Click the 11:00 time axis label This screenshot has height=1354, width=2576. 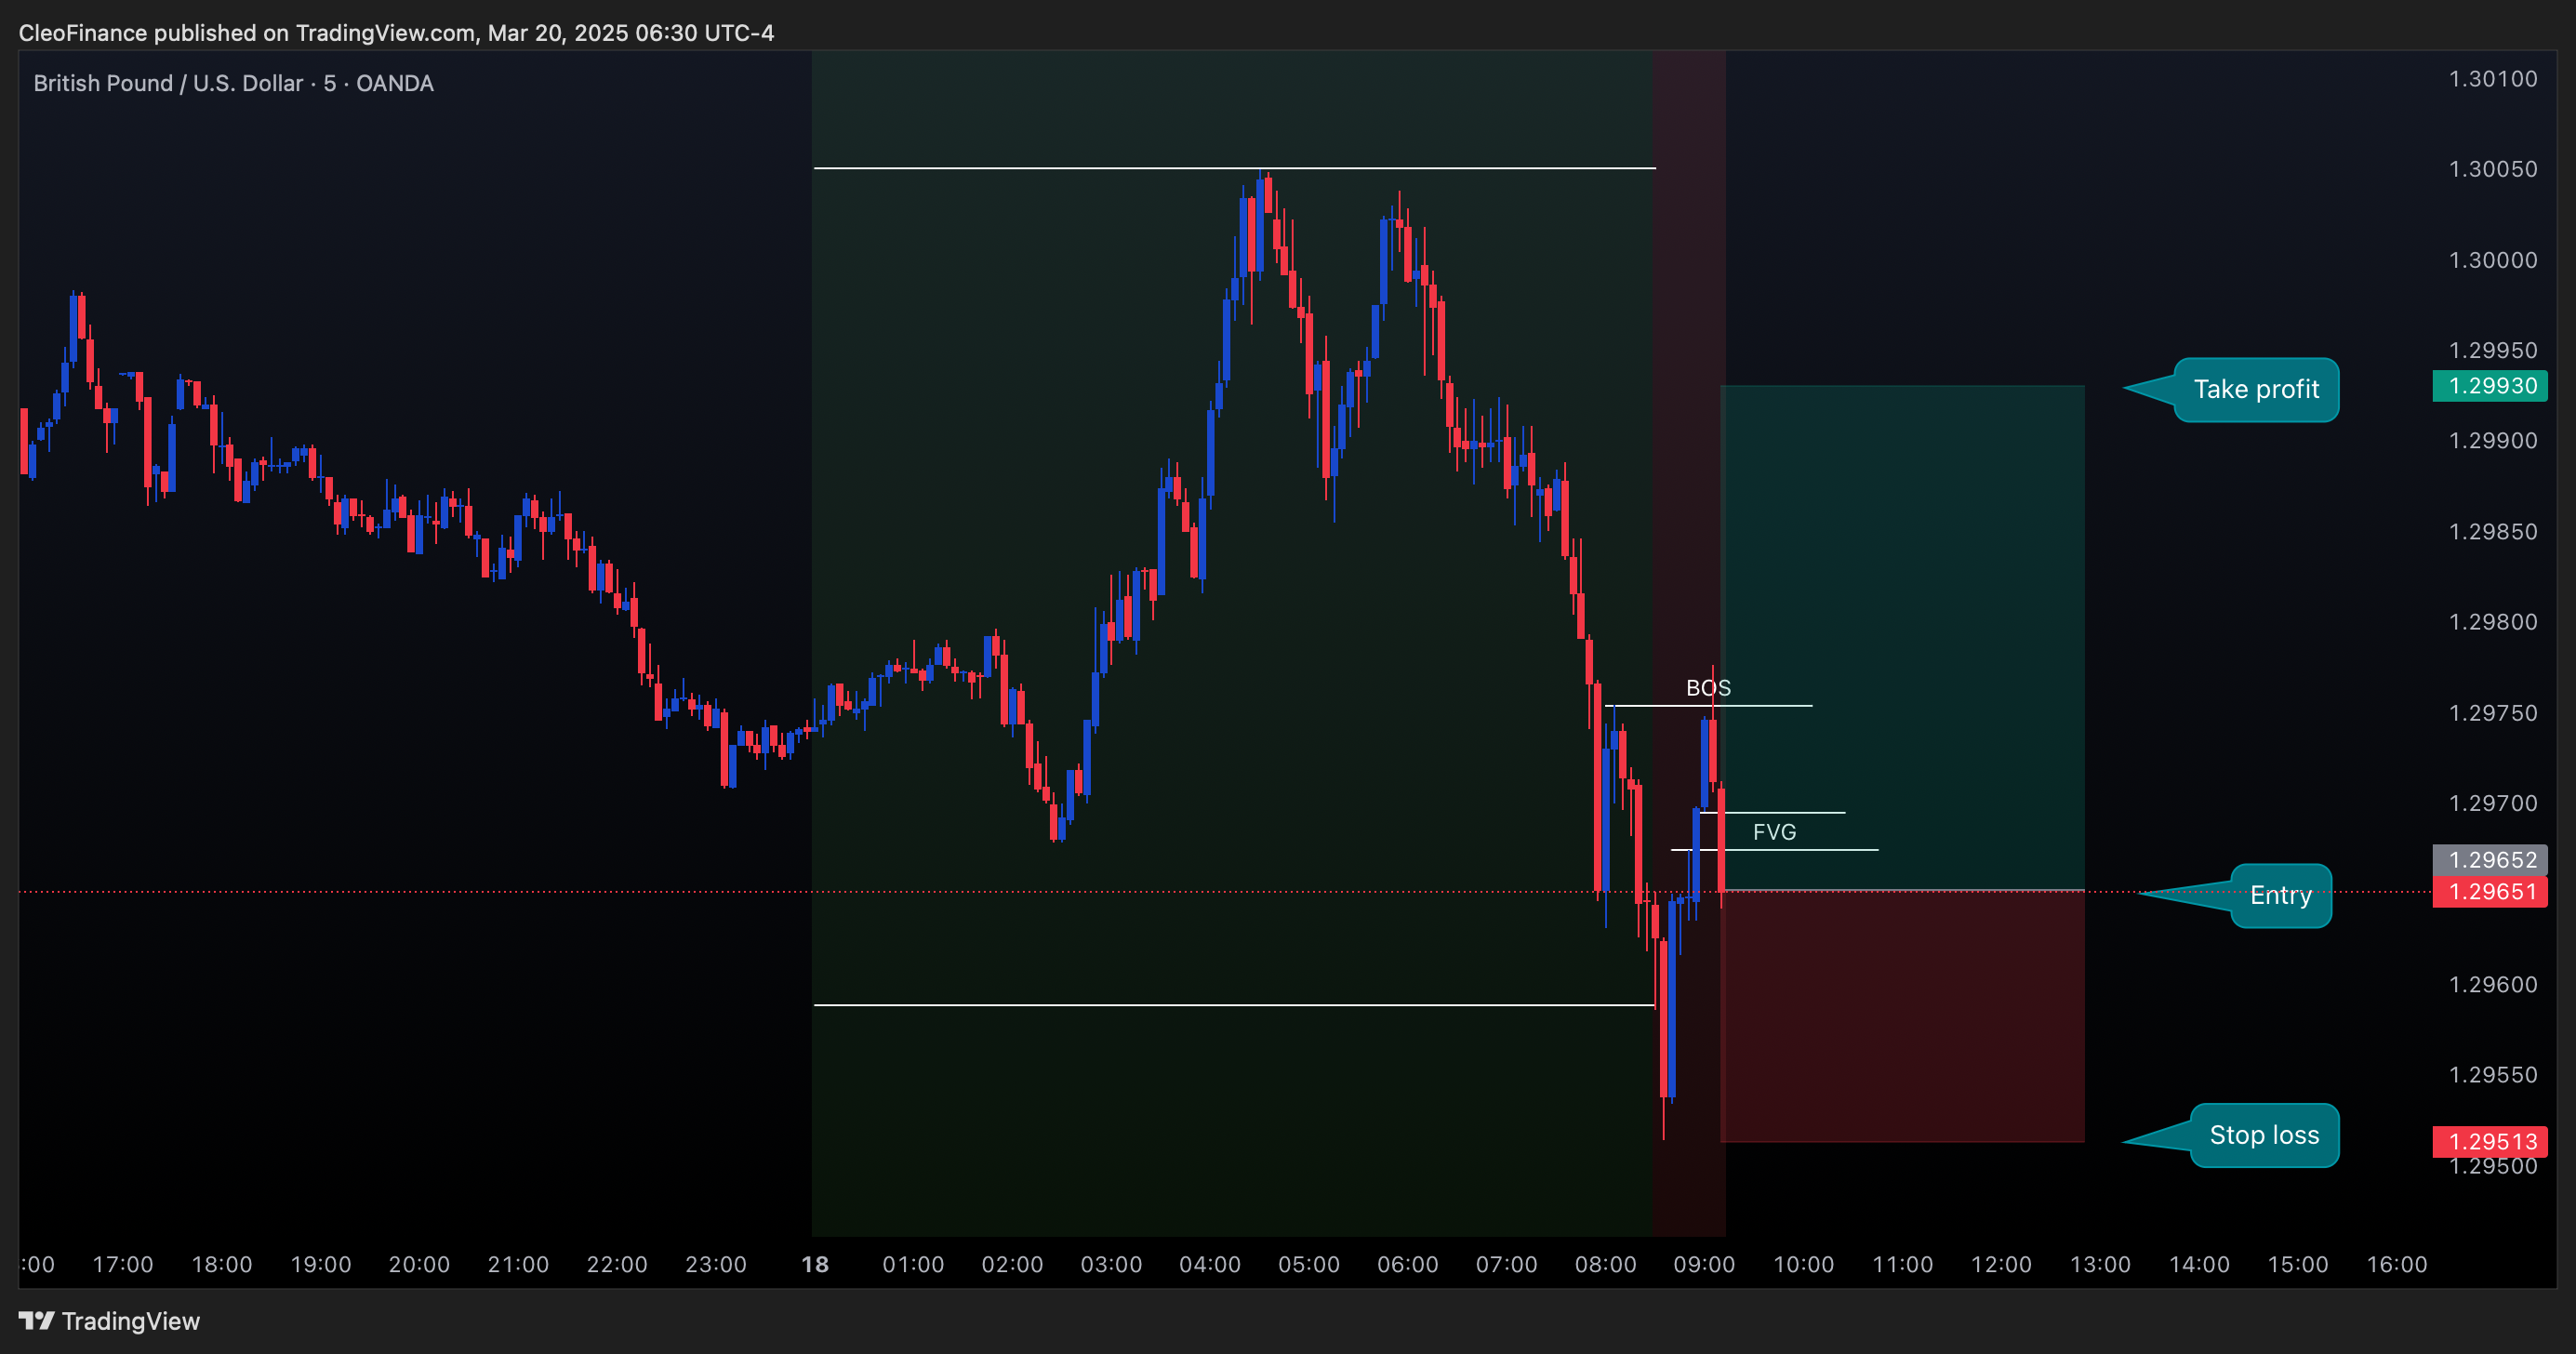(x=1902, y=1264)
